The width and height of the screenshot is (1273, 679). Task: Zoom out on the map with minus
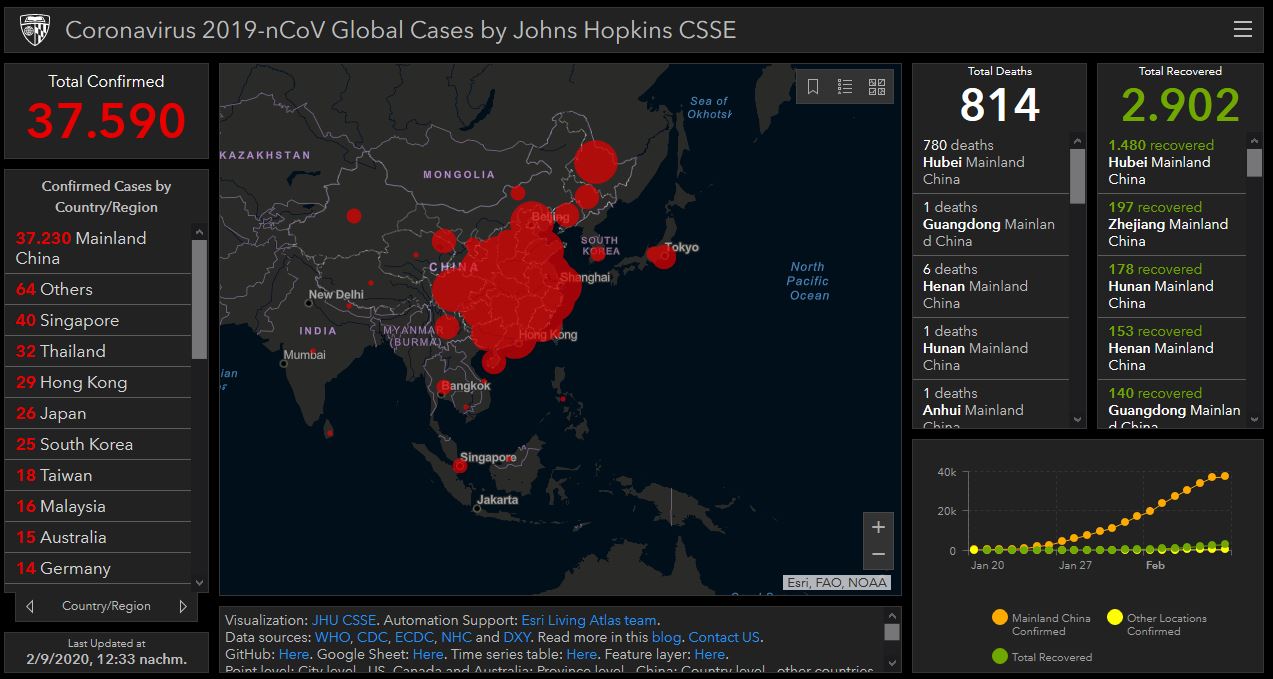click(878, 554)
